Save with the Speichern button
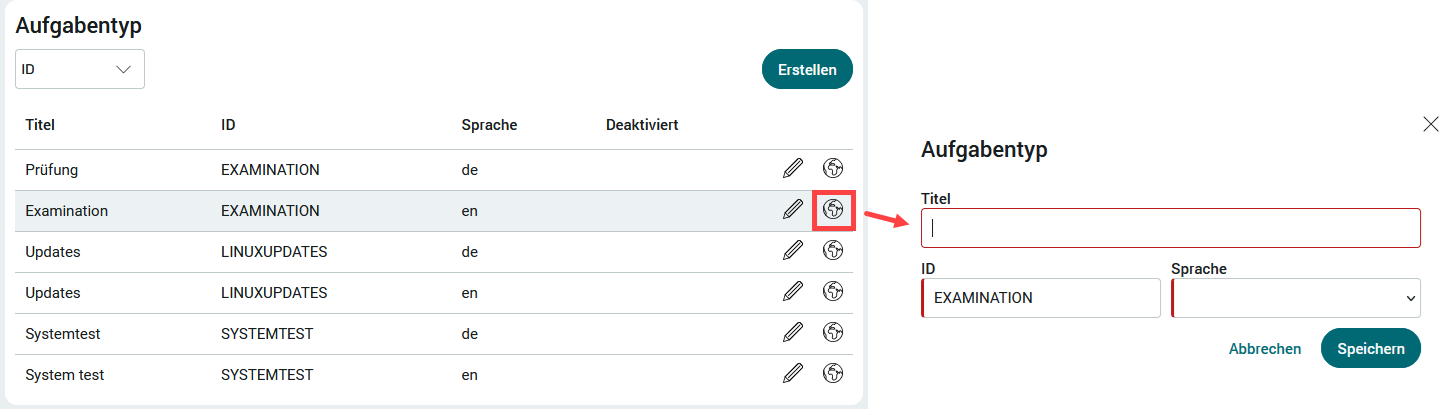 [1371, 348]
